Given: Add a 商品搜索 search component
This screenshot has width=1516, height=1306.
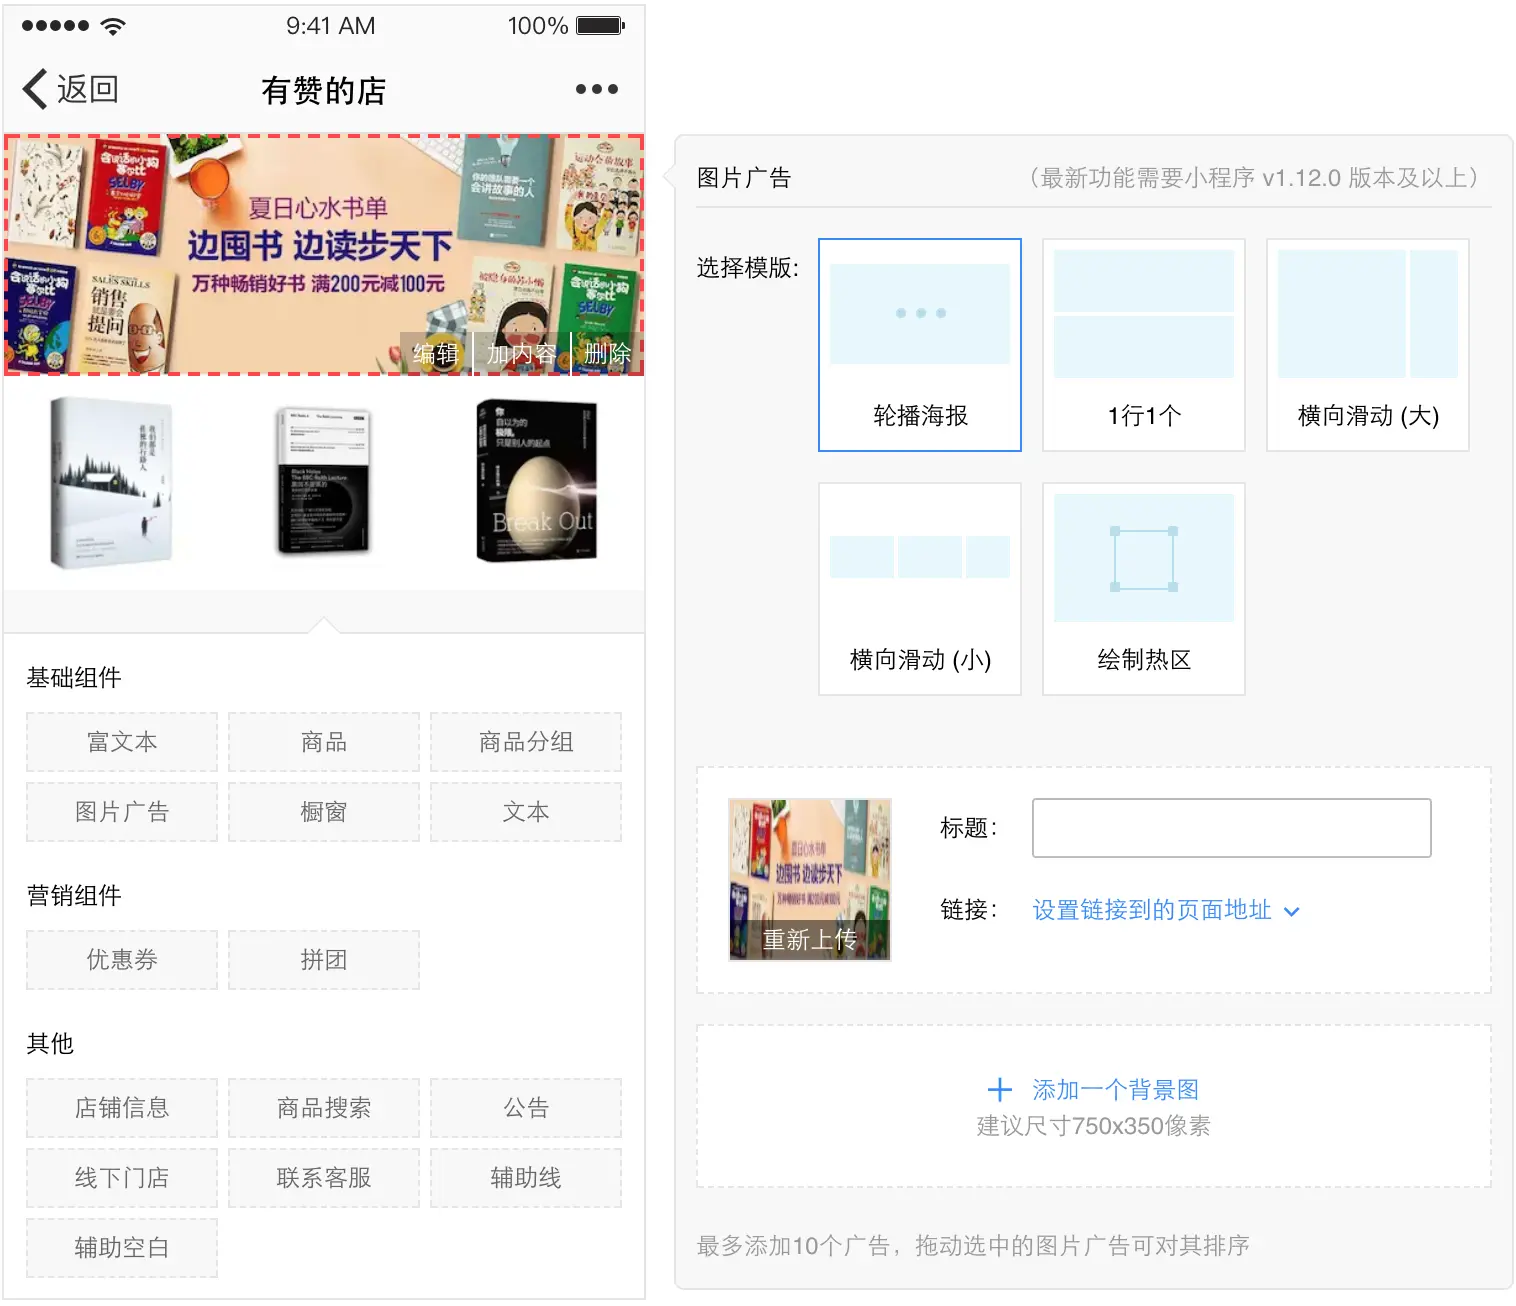Looking at the screenshot, I should pos(324,1108).
